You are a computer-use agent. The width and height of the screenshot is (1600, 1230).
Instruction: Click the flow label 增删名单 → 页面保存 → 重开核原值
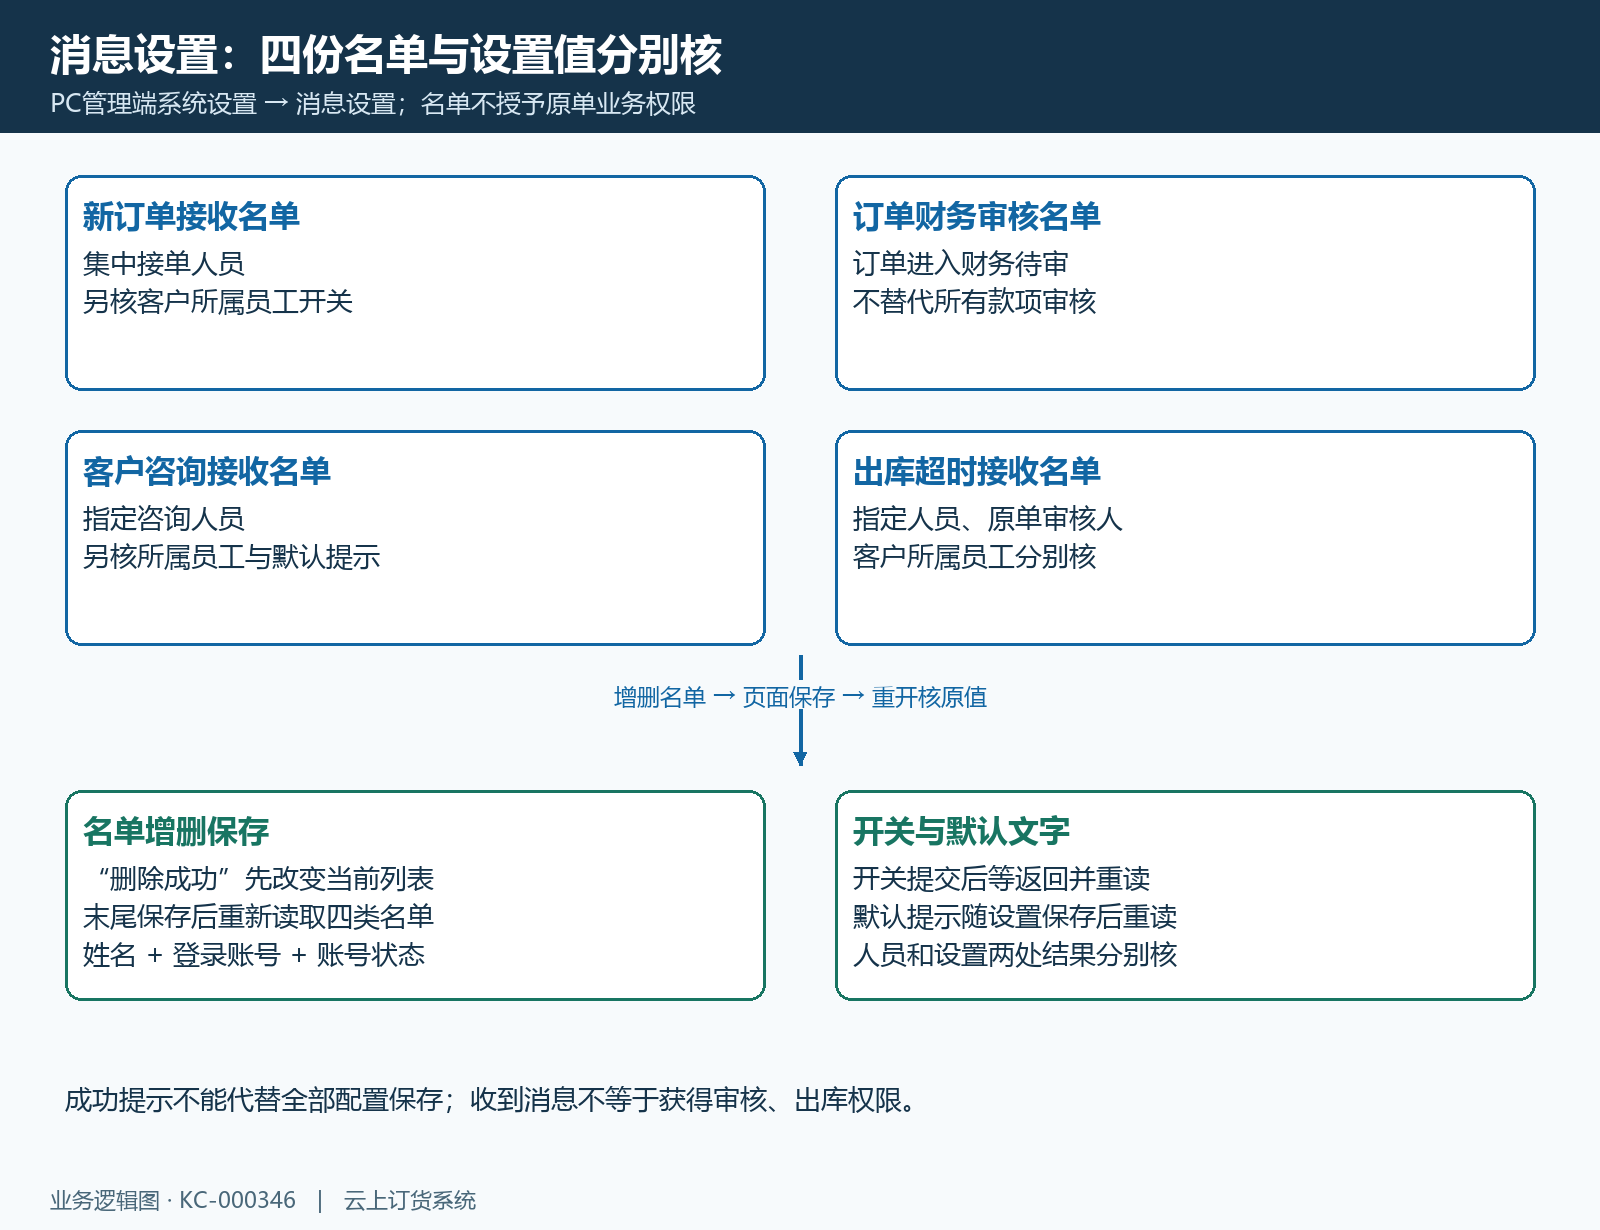(800, 697)
